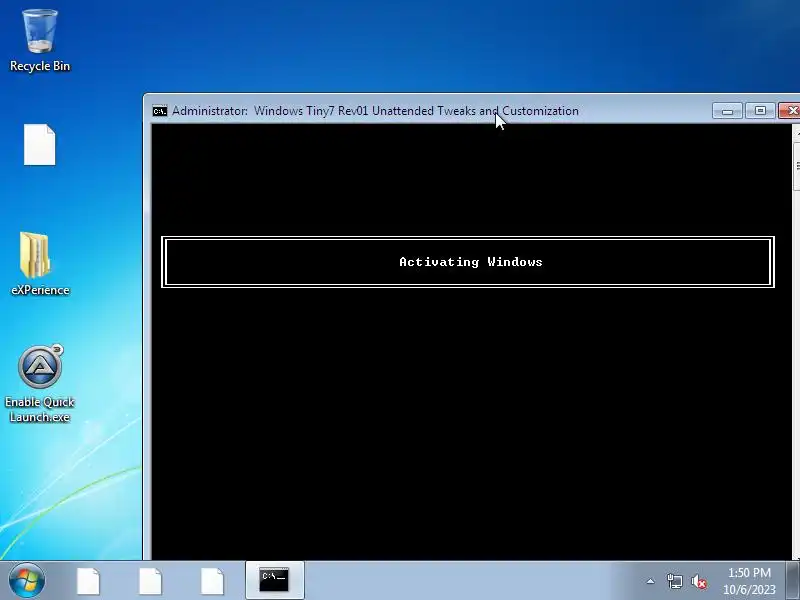Open the network status tray icon

pos(674,581)
